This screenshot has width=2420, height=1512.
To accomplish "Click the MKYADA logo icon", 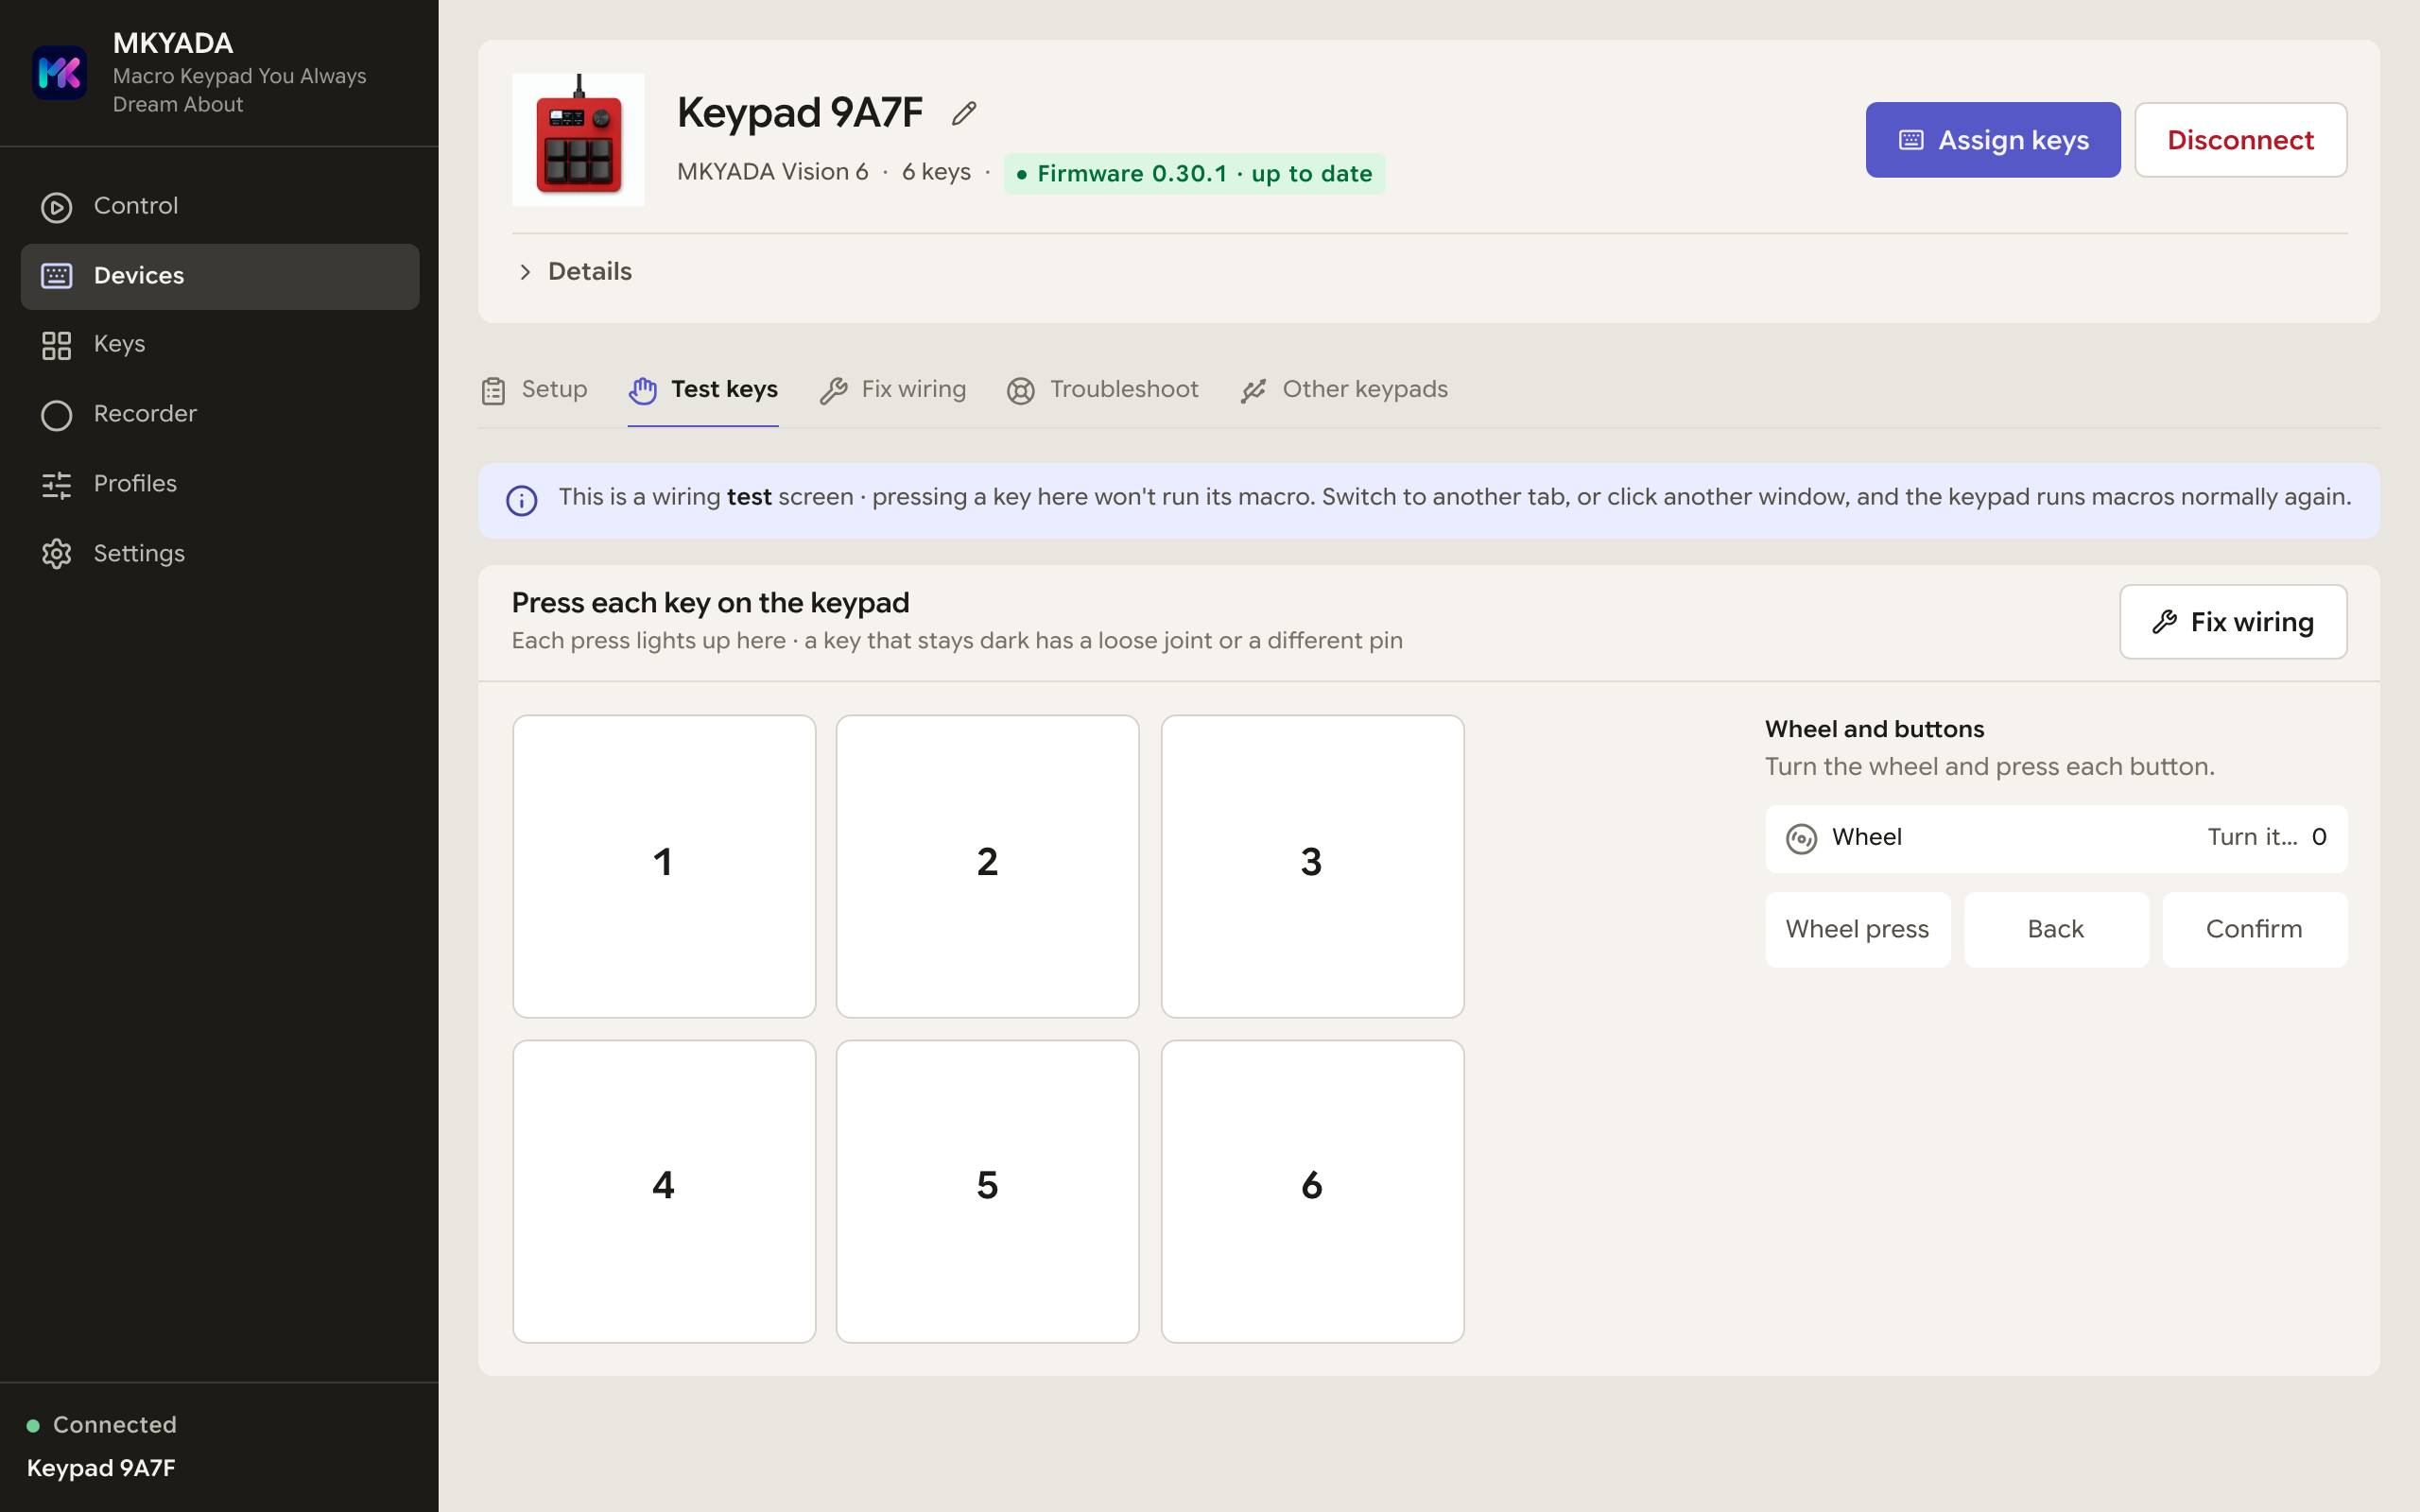I will click(x=59, y=73).
